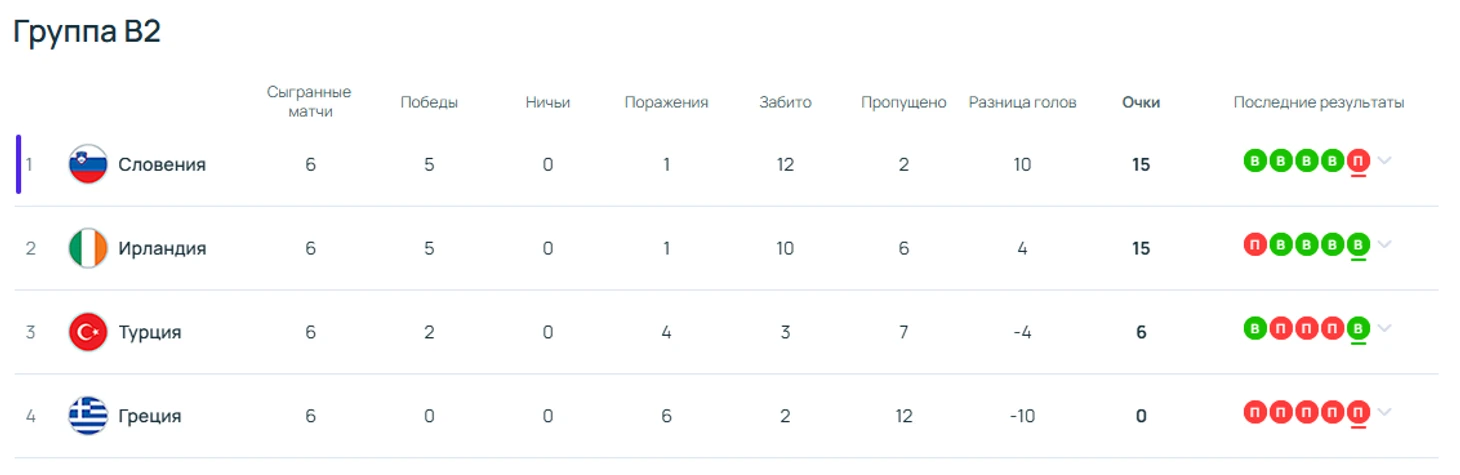The width and height of the screenshot is (1460, 475).
Task: Open the Греция team link
Action: (150, 417)
